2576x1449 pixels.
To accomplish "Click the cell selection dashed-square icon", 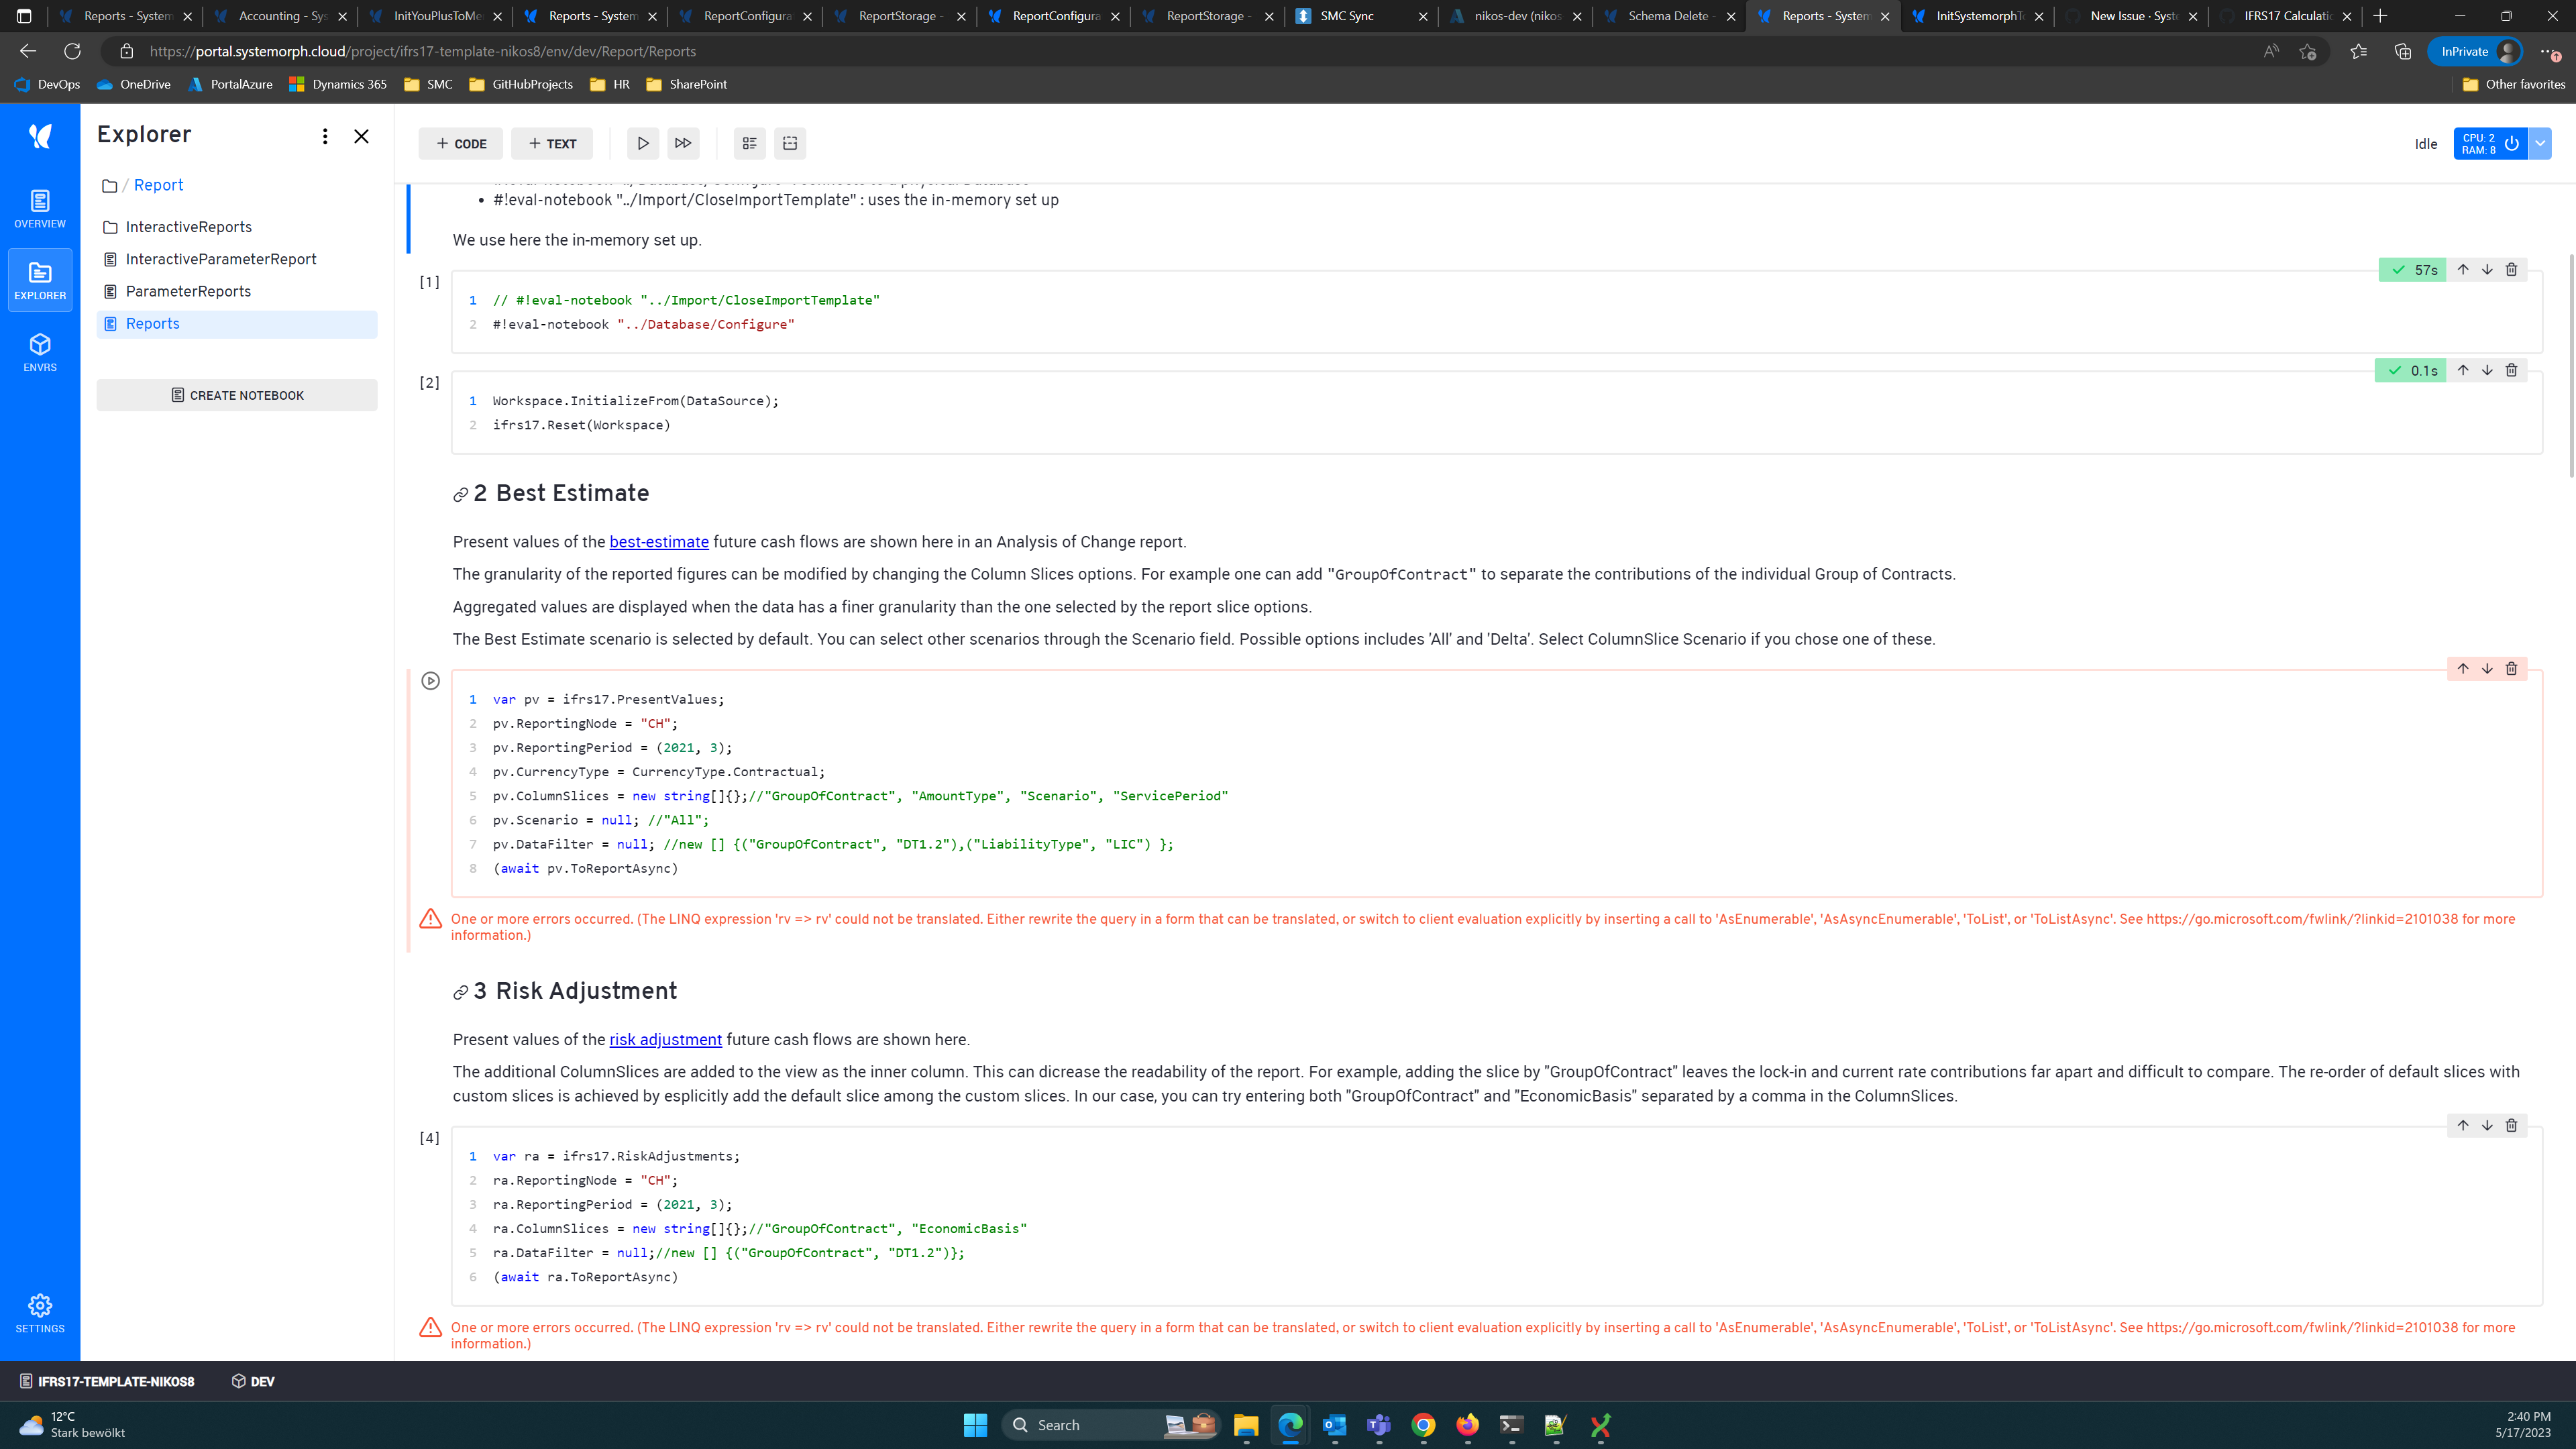I will click(x=790, y=143).
